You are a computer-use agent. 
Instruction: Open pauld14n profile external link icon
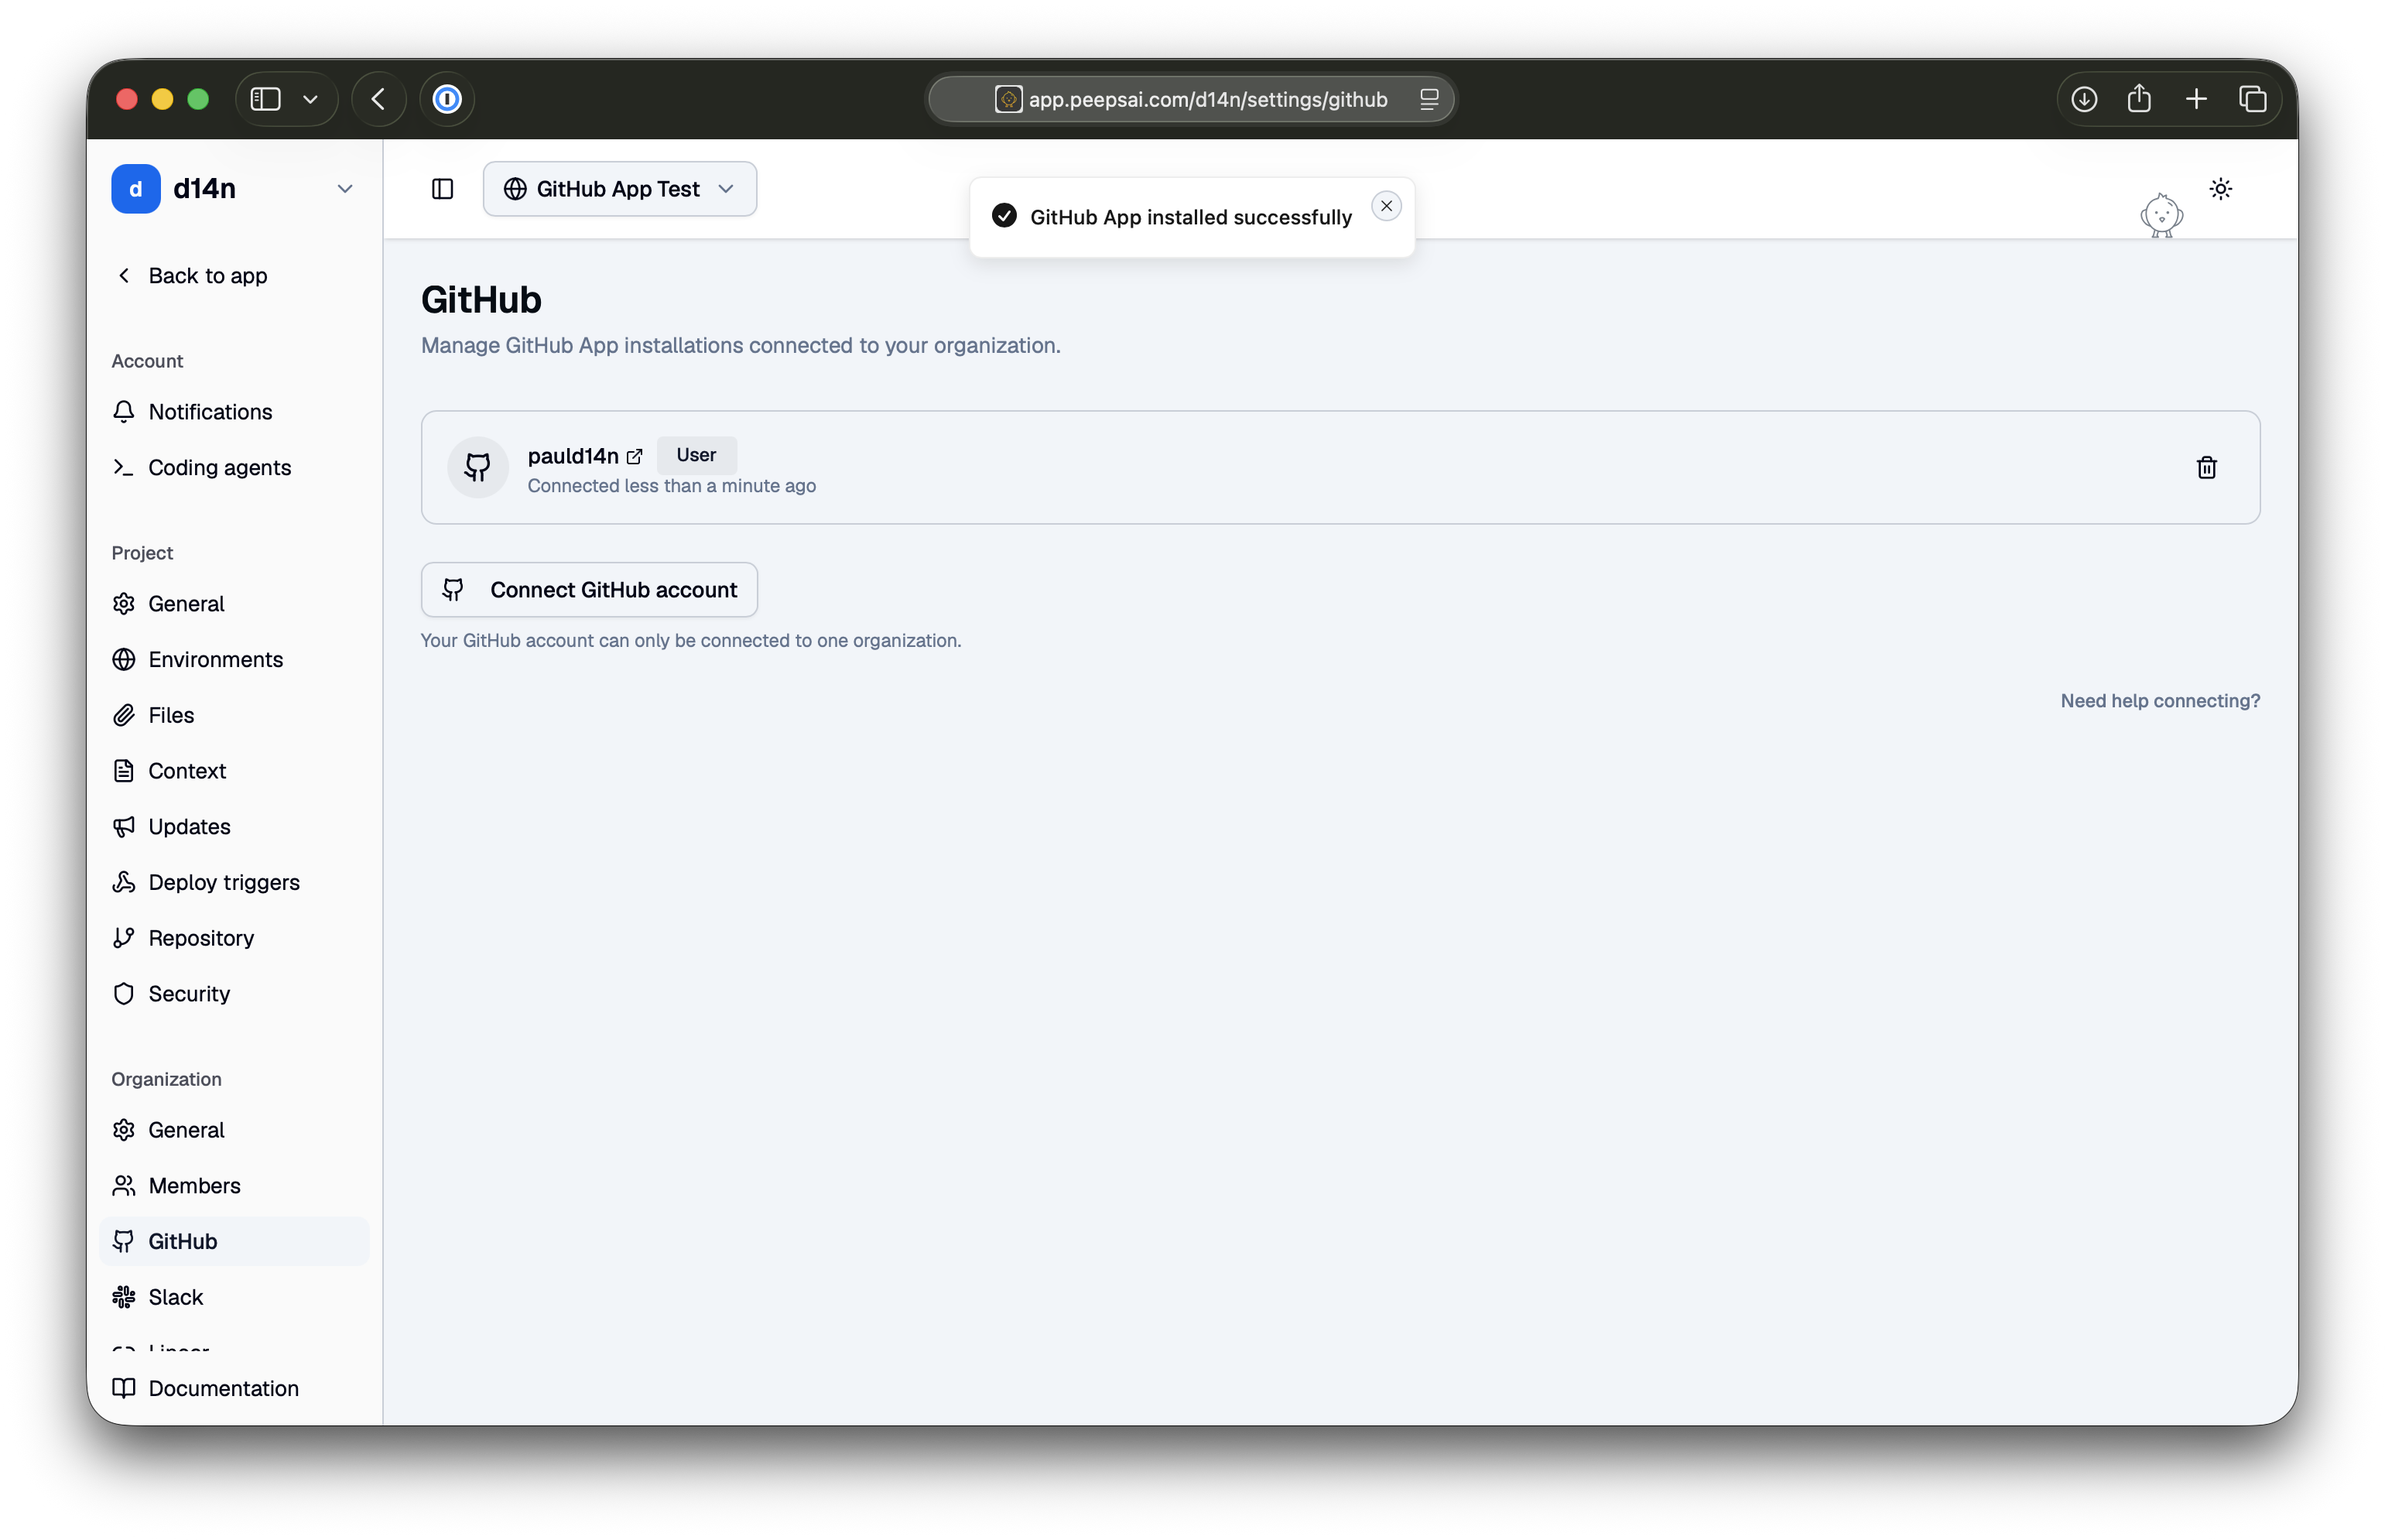(x=634, y=457)
